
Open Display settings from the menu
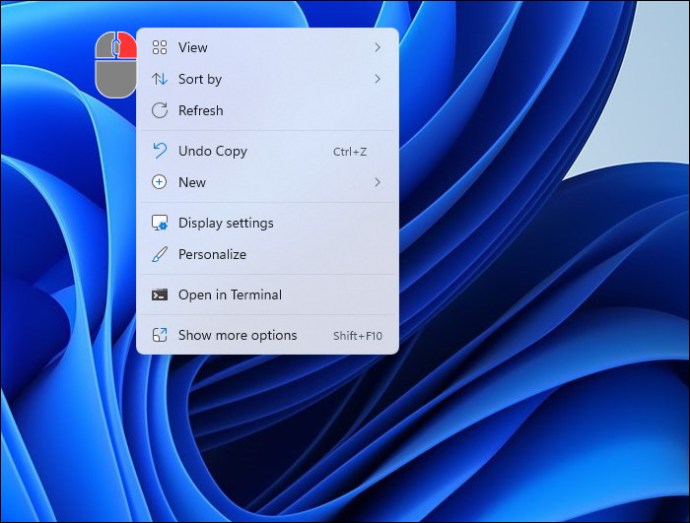267,223
